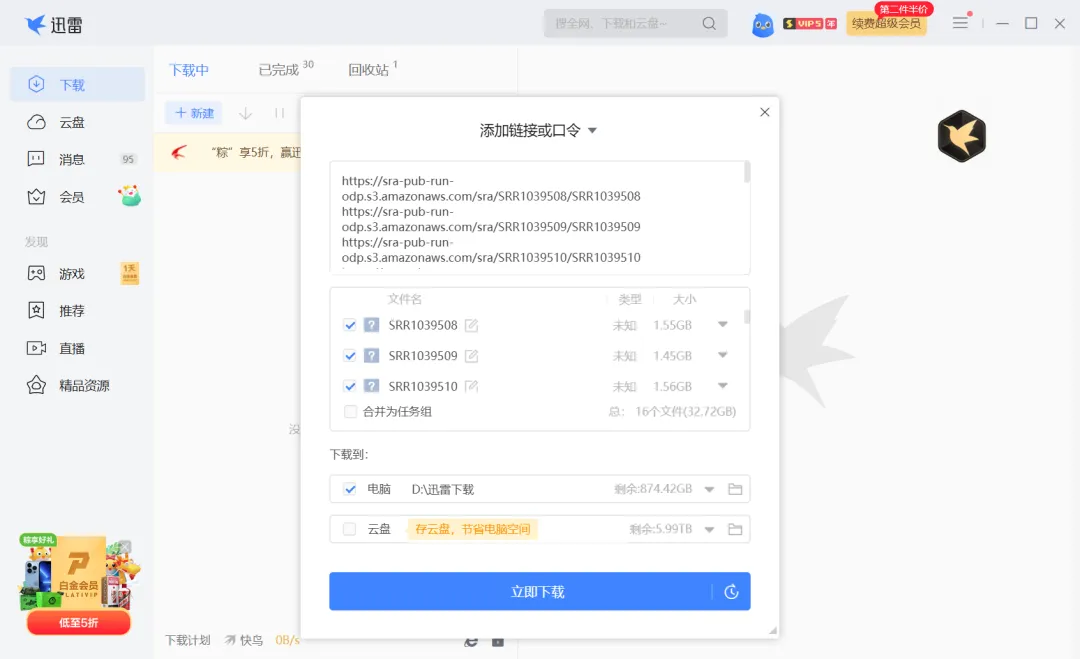Viewport: 1080px width, 659px height.
Task: Click the VIP5 membership badge
Action: [810, 23]
